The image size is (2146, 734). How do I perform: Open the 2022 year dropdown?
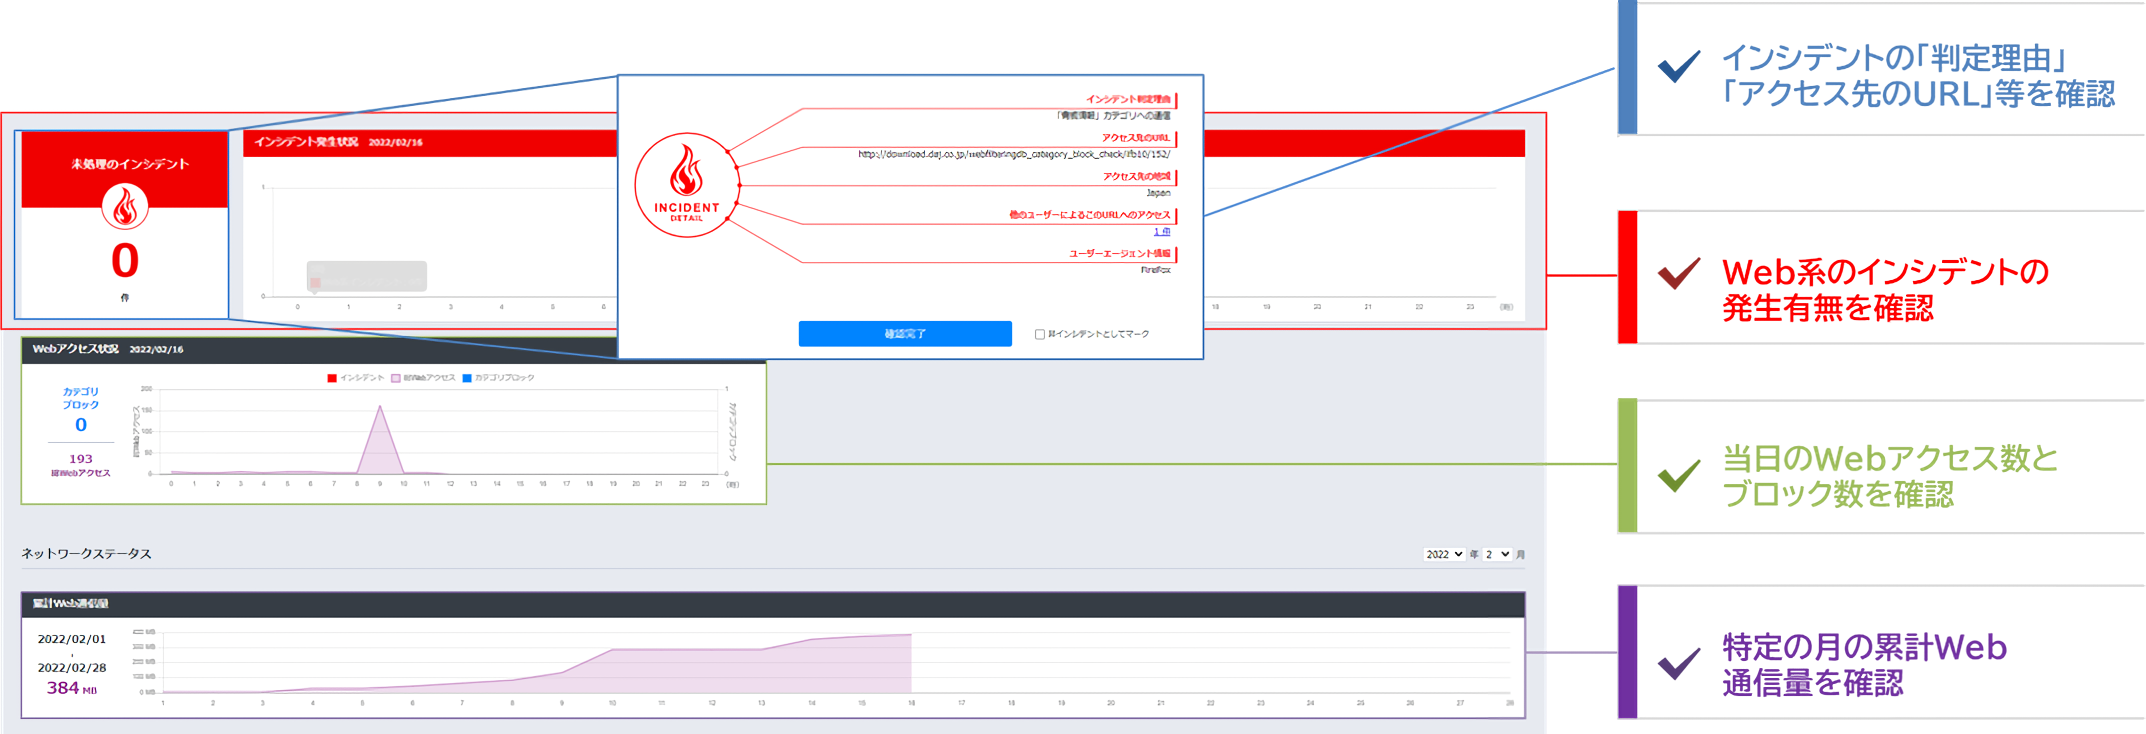pos(1444,554)
